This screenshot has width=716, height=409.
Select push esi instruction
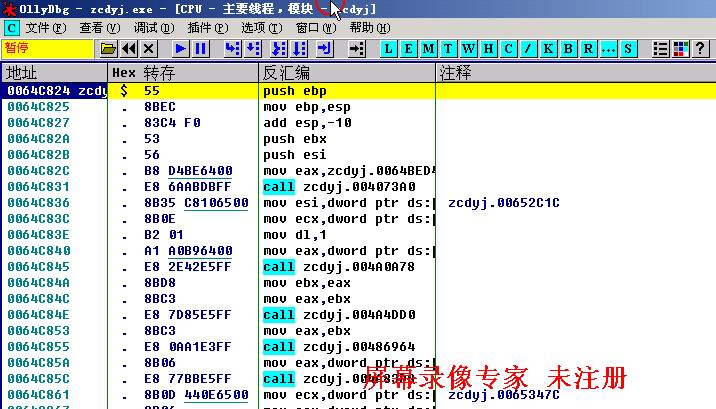point(295,155)
